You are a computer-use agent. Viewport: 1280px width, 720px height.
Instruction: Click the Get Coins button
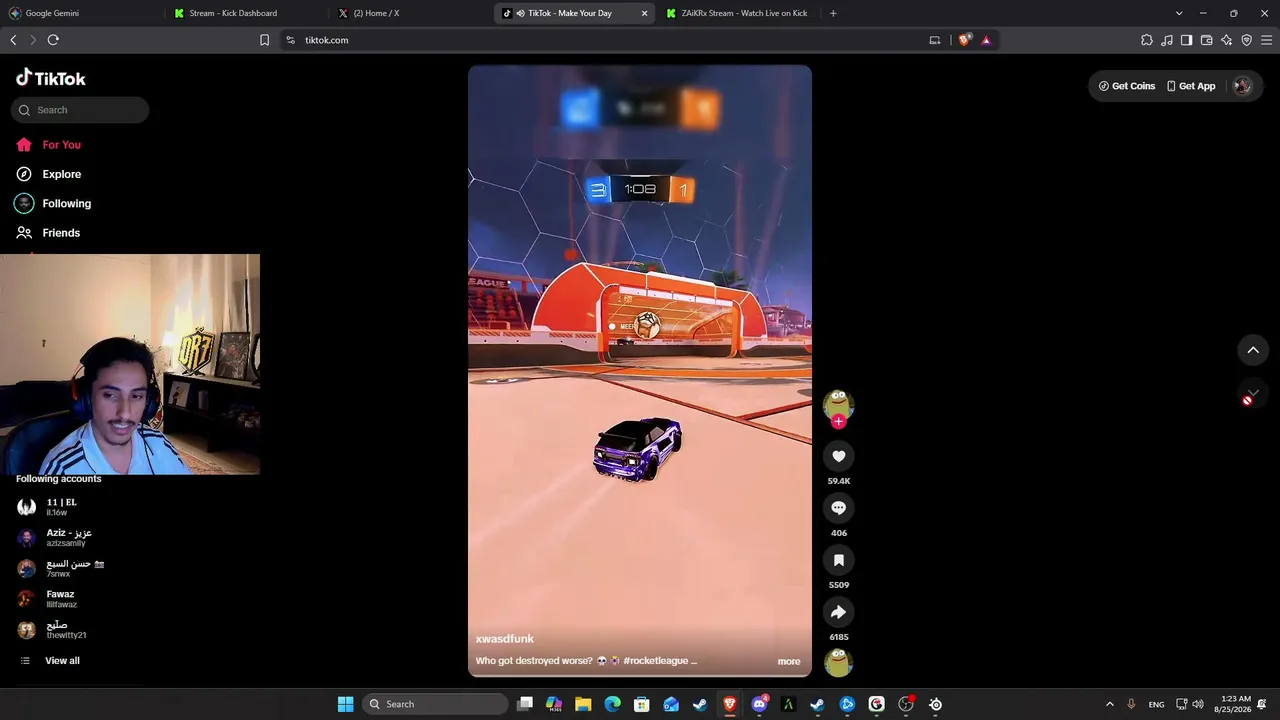tap(1127, 86)
